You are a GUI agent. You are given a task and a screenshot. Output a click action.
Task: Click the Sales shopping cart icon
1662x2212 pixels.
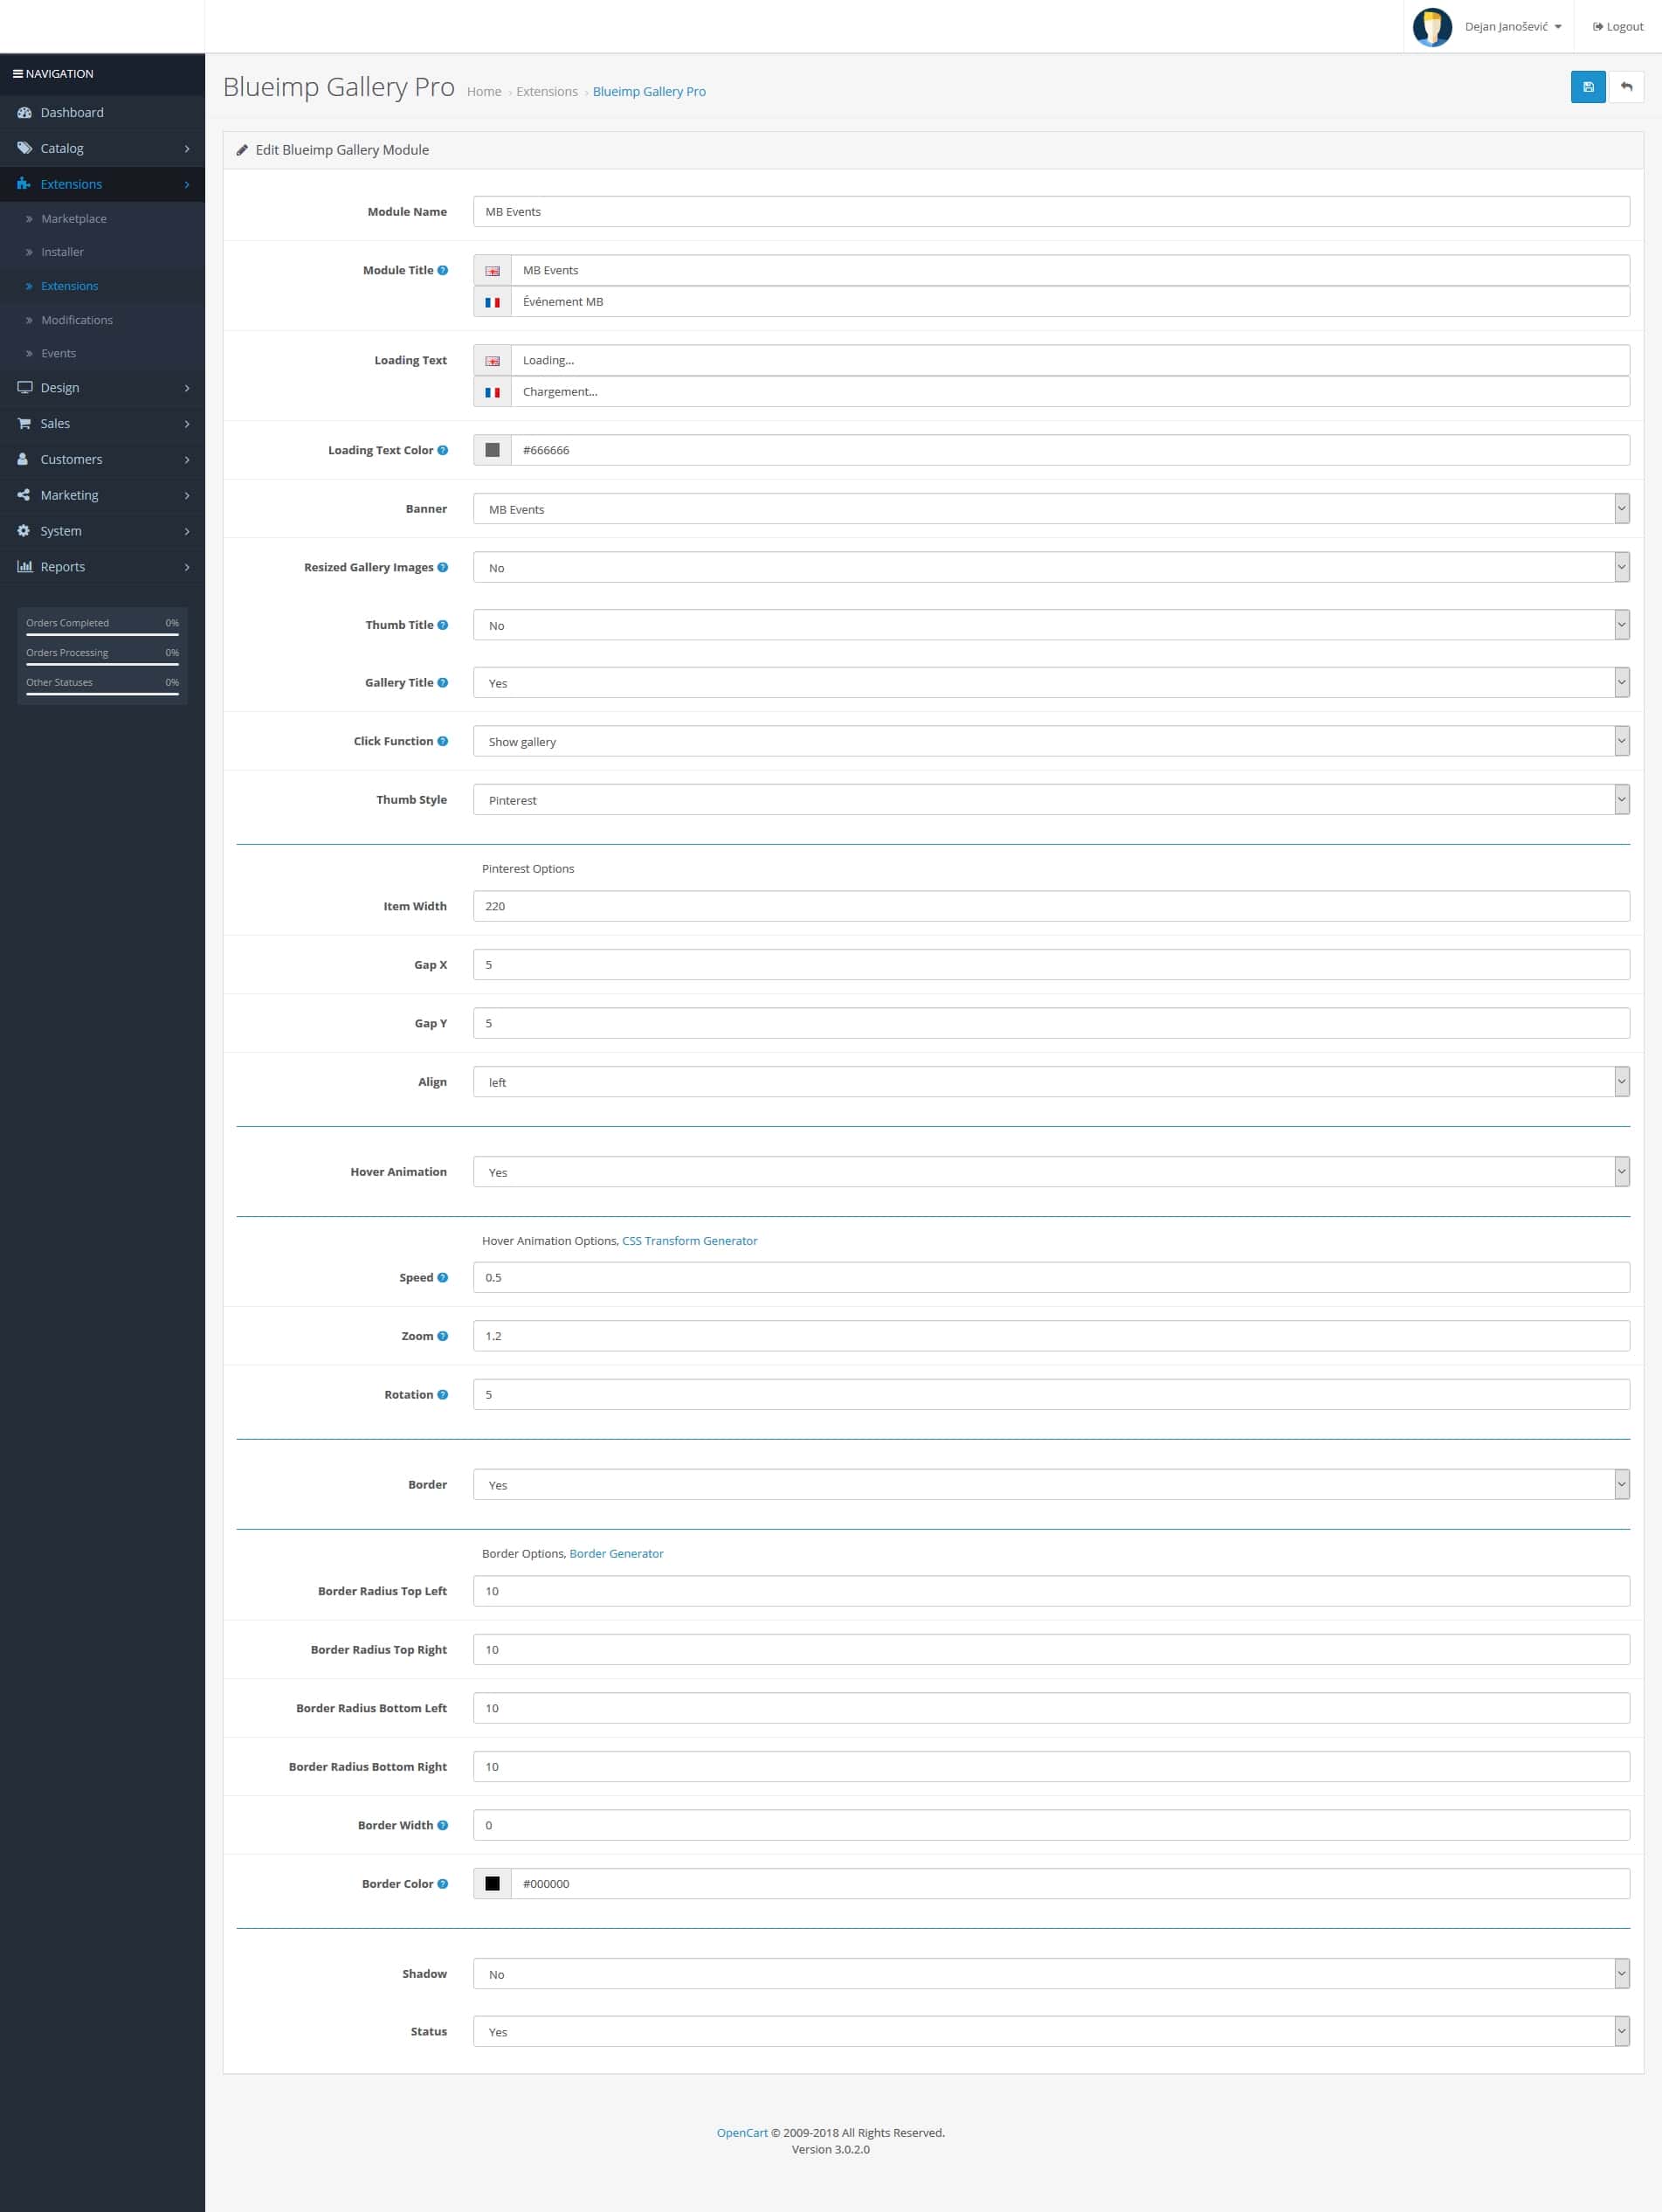24,424
